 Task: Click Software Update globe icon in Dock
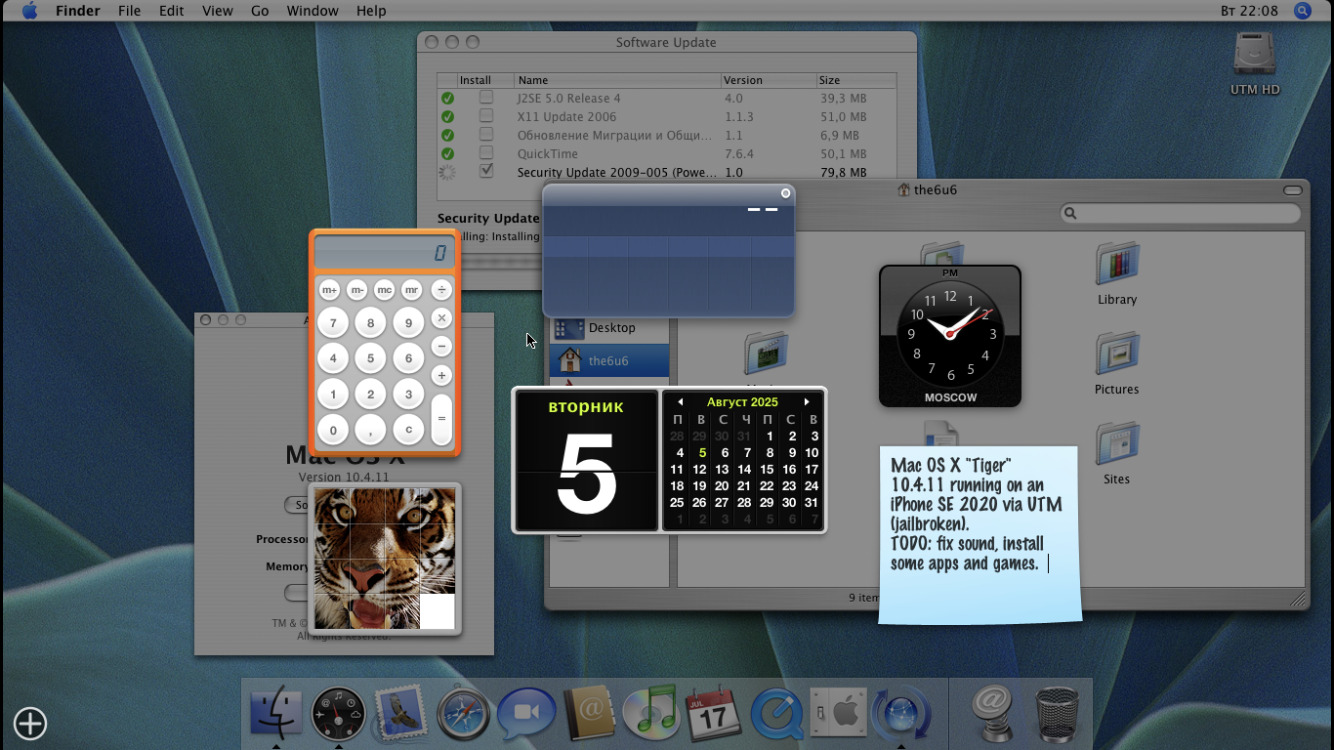(901, 713)
